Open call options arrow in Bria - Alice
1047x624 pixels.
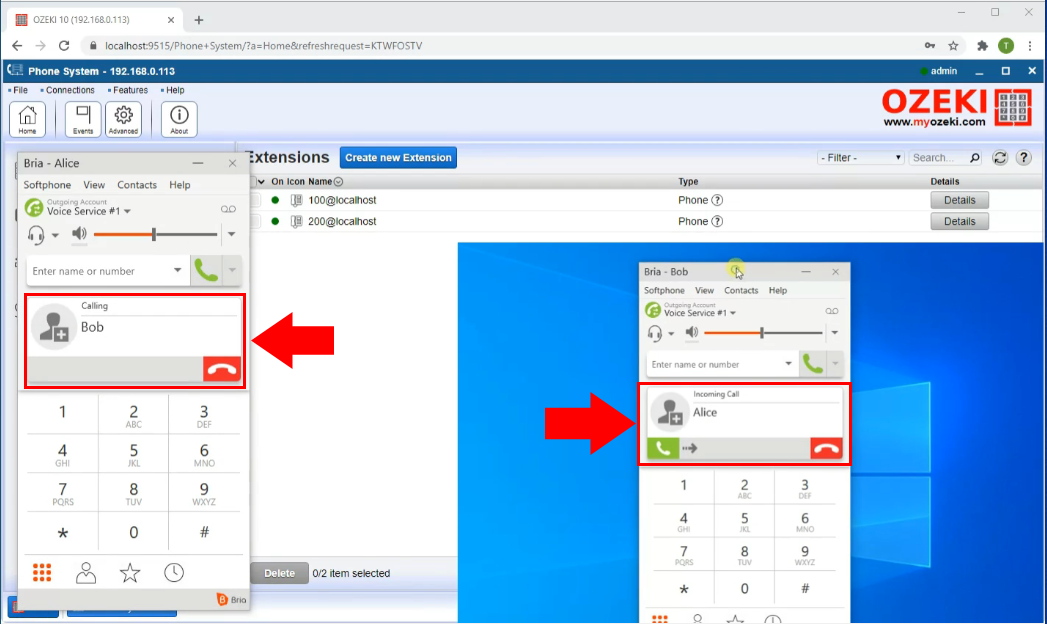[x=232, y=271]
